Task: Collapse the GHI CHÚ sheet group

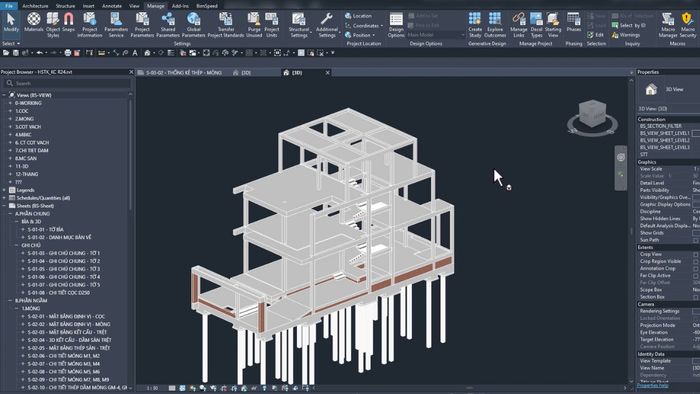Action: coord(17,245)
